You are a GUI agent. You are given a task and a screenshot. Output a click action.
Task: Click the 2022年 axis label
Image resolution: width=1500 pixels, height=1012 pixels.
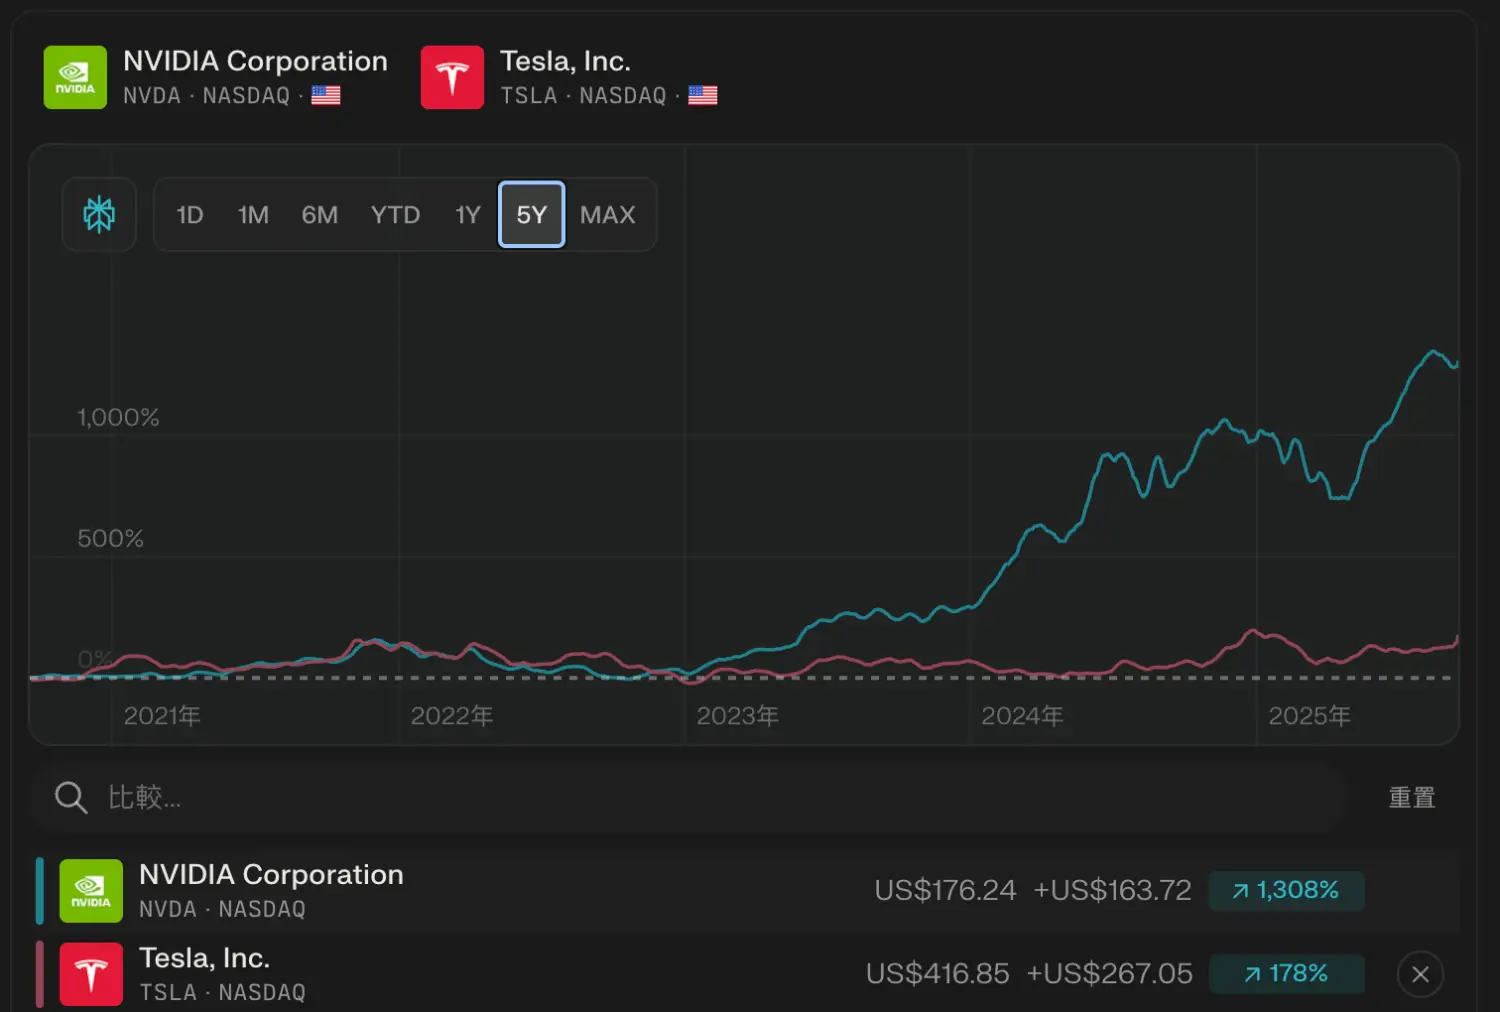click(x=452, y=716)
